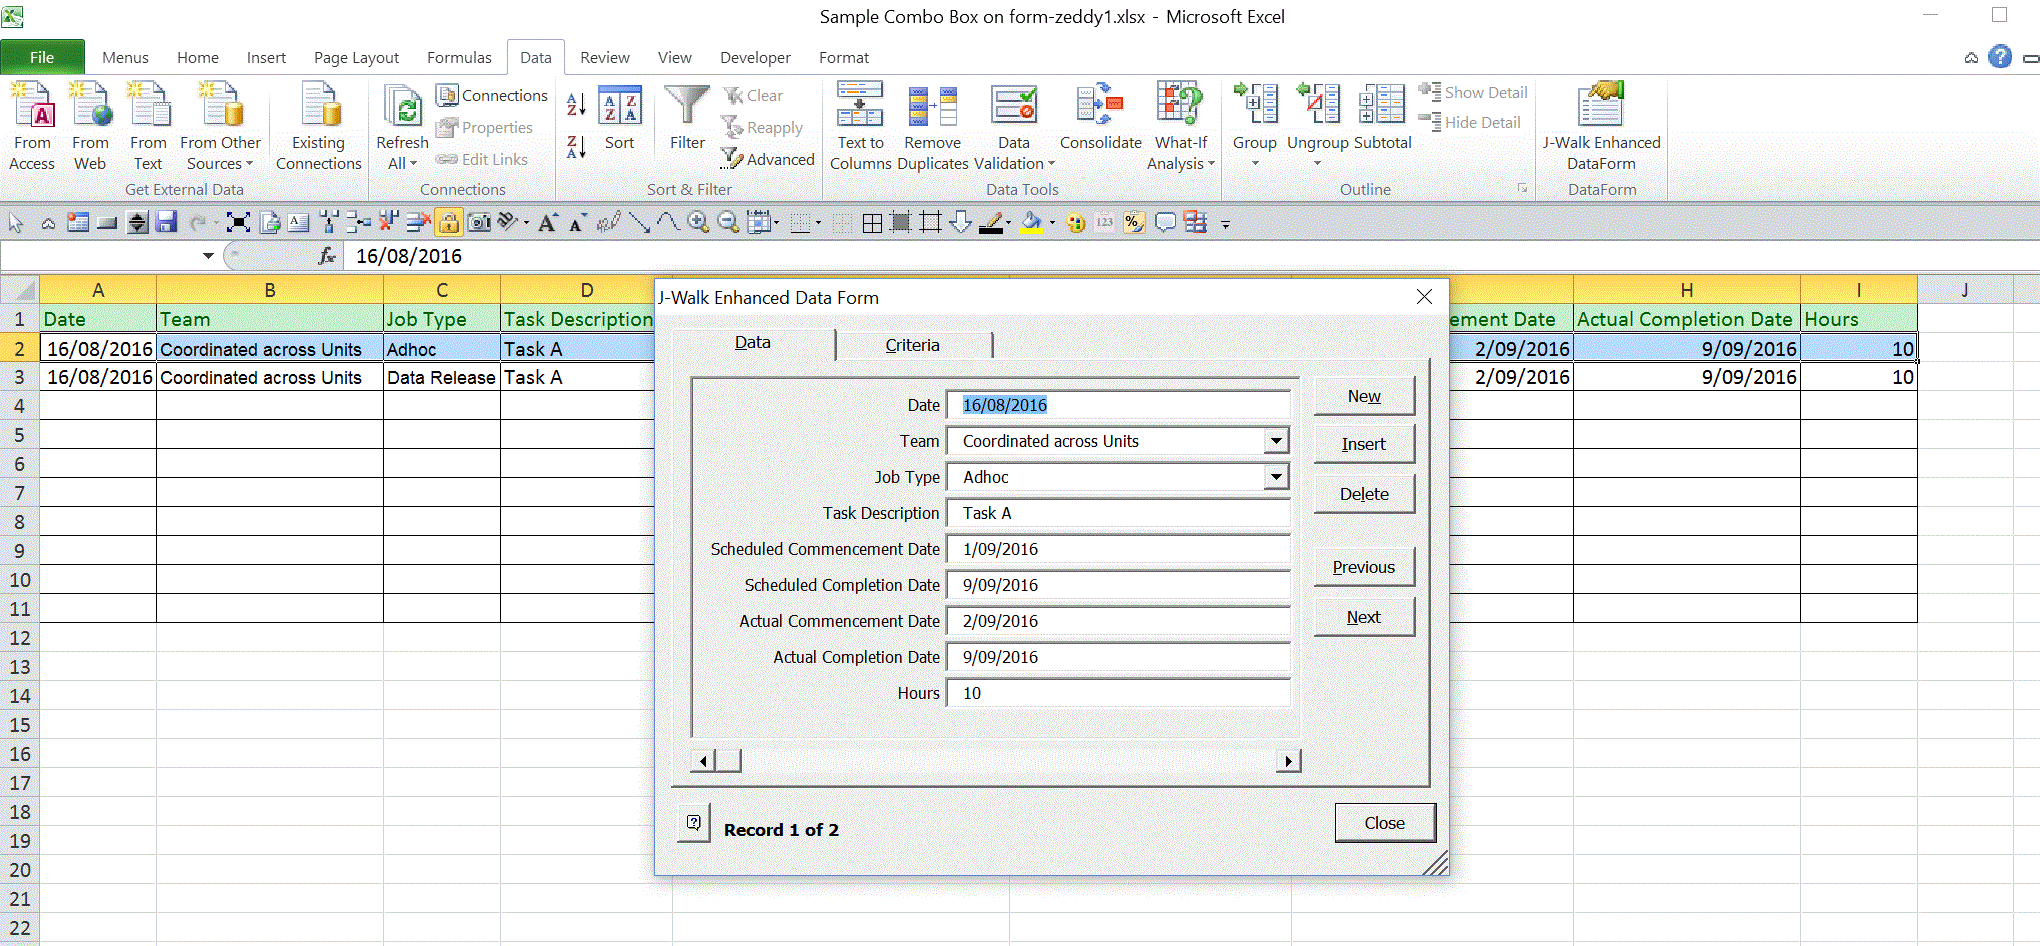Open the Formulas ribbon tab
Screen dimensions: 2040x946
click(x=459, y=58)
